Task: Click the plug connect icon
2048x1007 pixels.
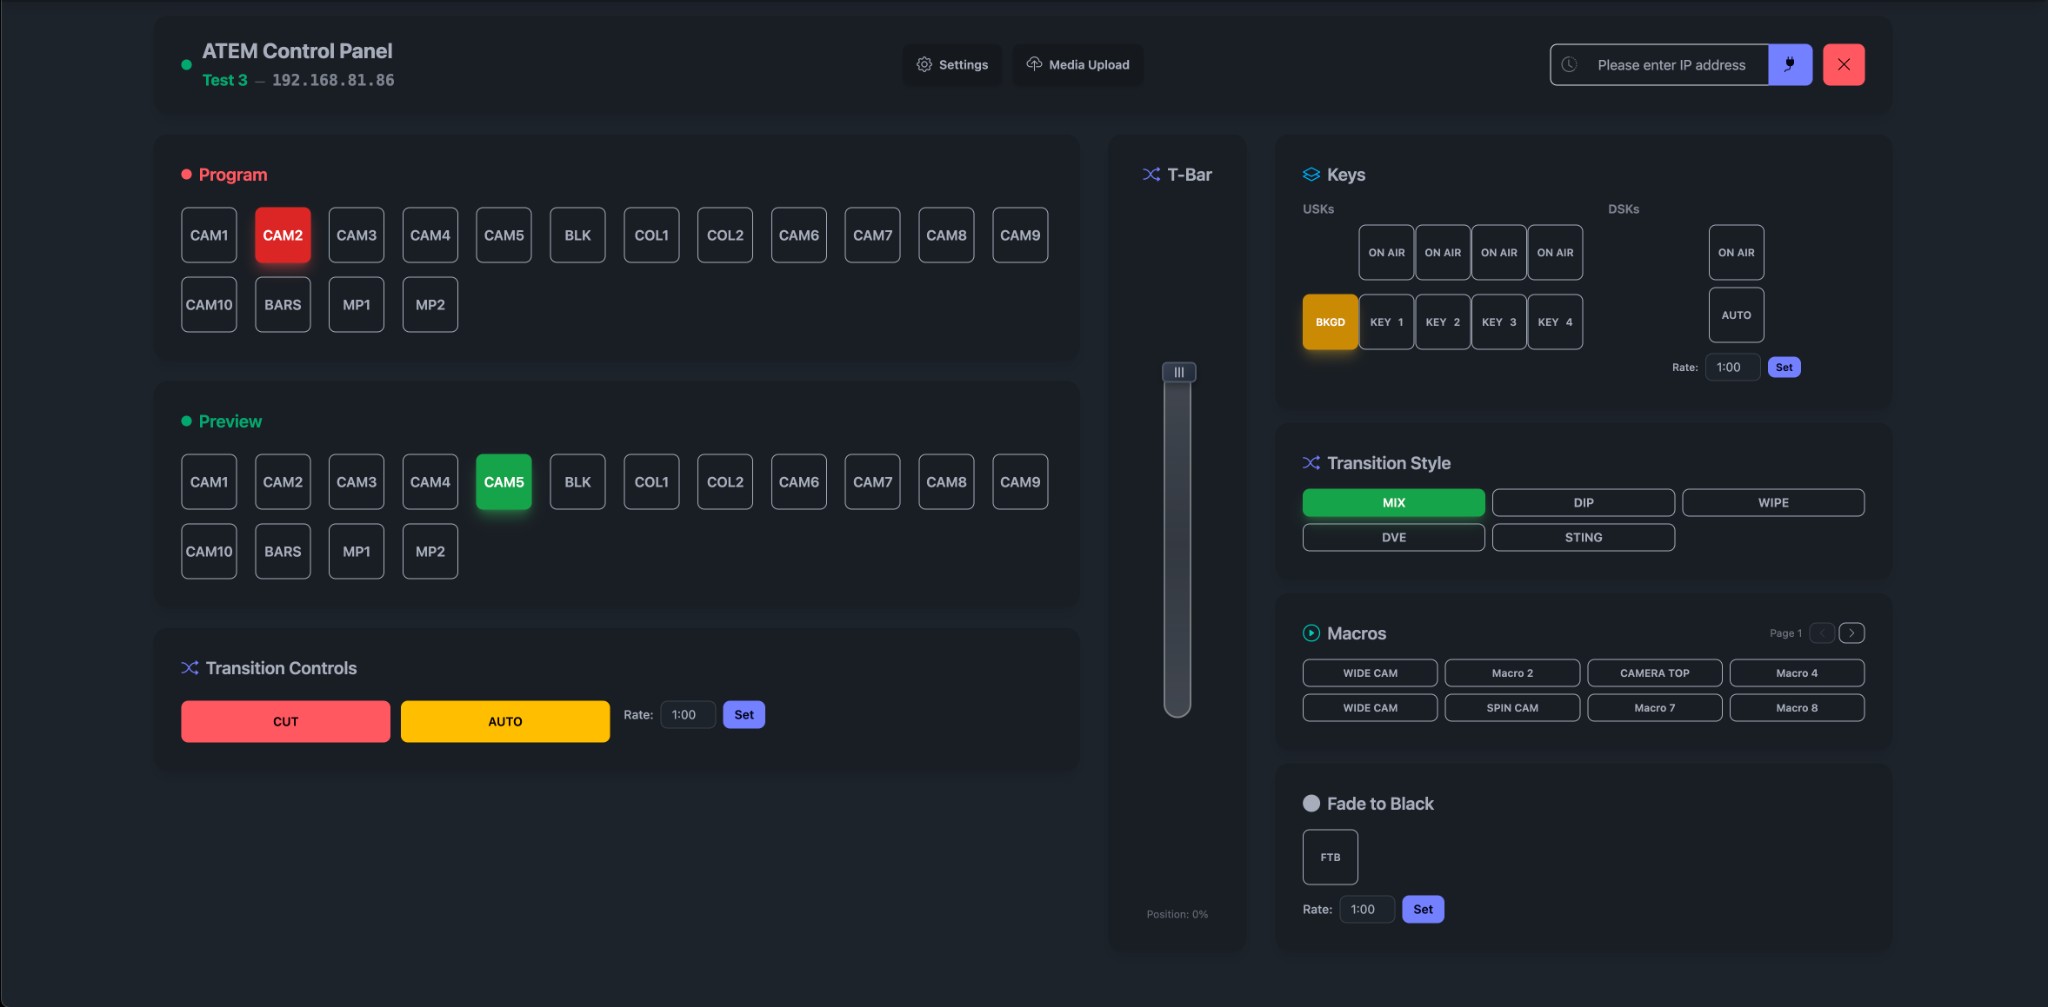Action: click(1790, 64)
